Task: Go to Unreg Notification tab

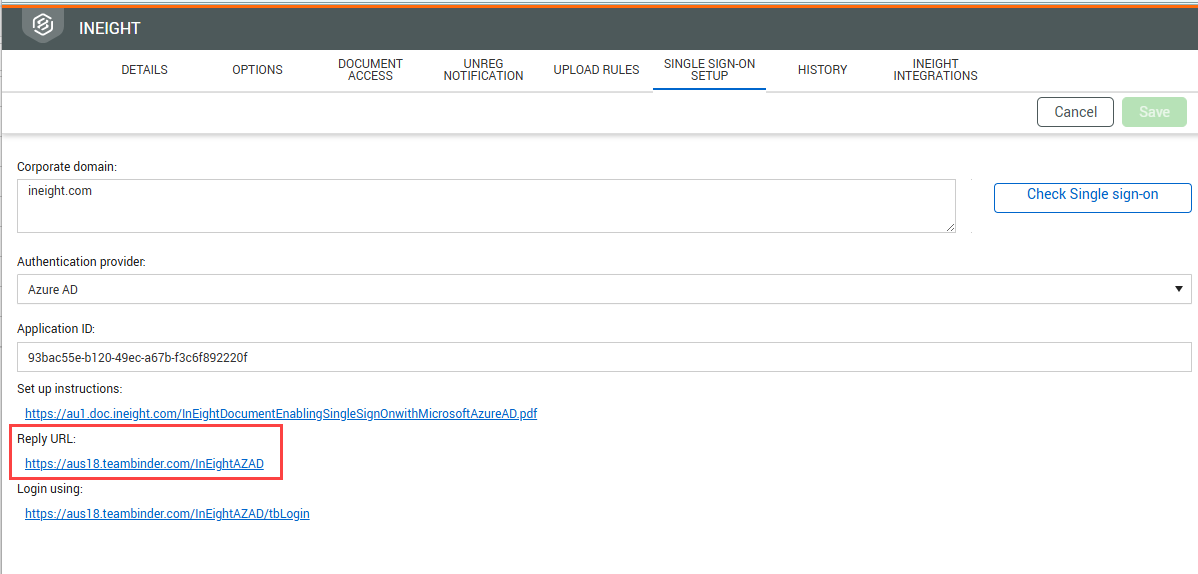Action: [483, 70]
